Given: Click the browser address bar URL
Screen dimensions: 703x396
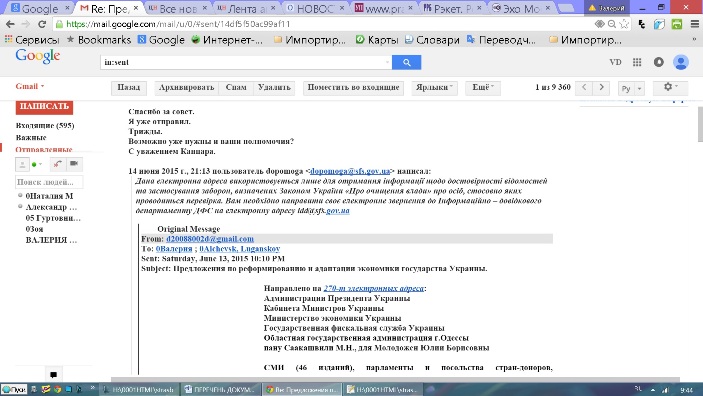Looking at the screenshot, I should point(178,24).
